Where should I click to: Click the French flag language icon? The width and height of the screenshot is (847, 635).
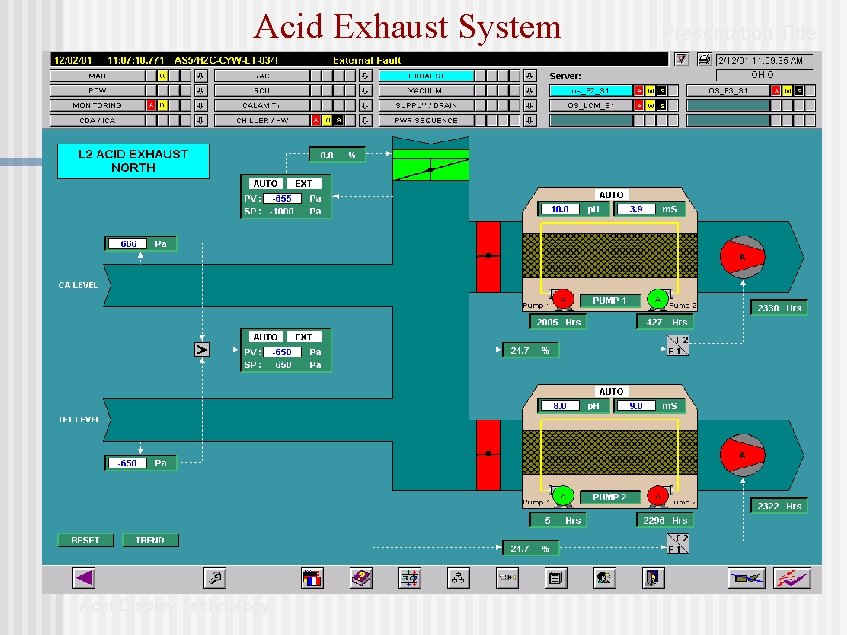click(x=312, y=578)
